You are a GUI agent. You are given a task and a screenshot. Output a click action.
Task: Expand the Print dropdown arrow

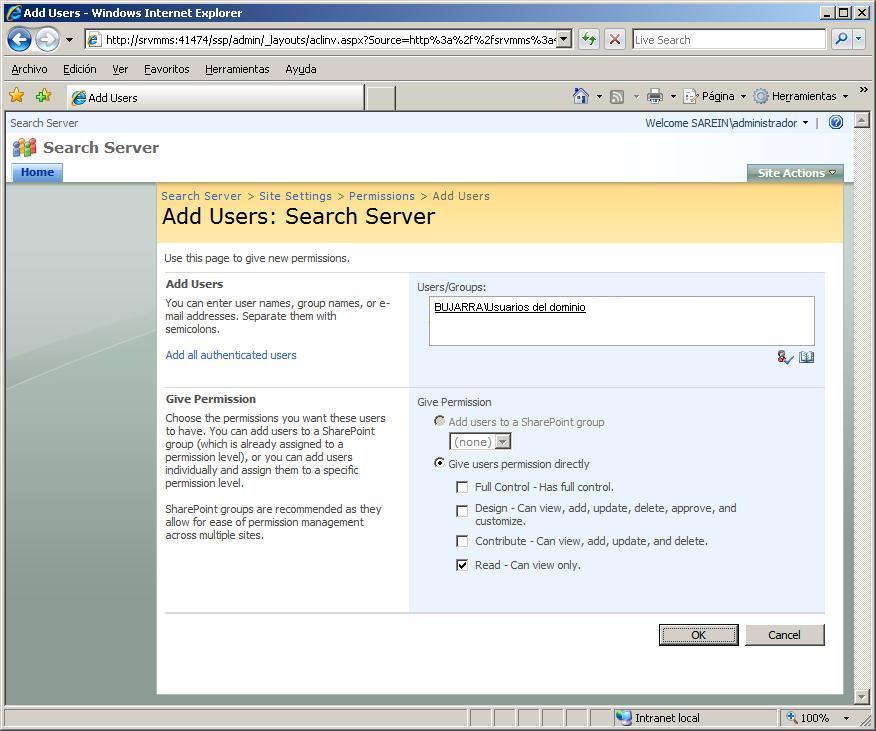click(x=673, y=97)
